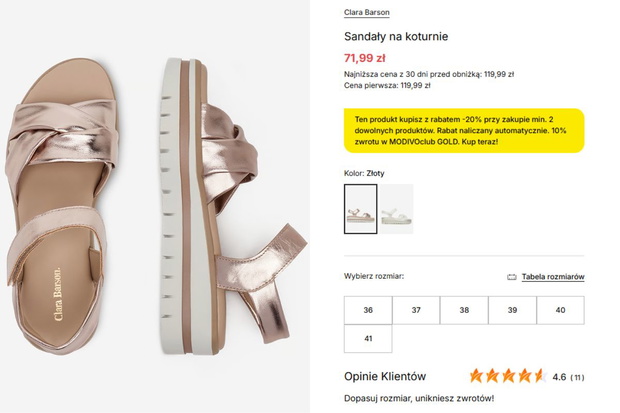Open the side-view sandal sole photo
Screen dimensions: 620x413
point(233,206)
